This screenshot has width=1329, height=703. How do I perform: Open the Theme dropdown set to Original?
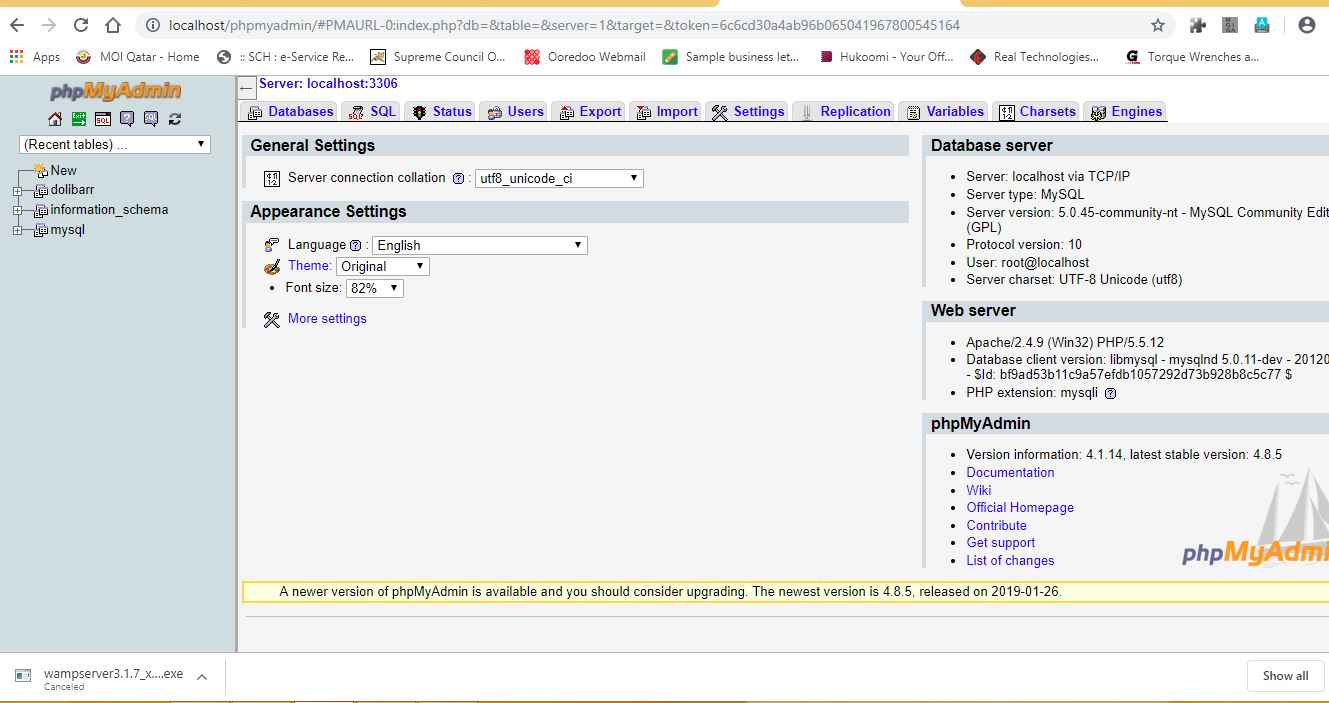tap(383, 266)
